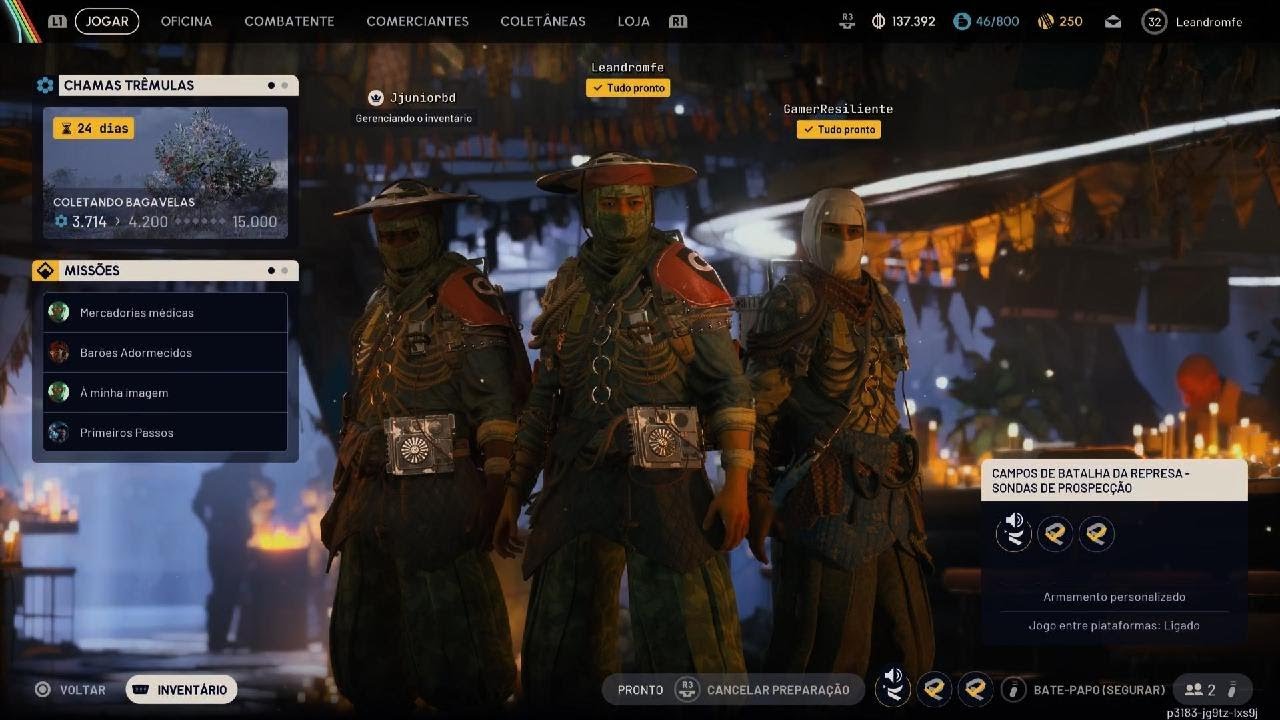Image resolution: width=1280 pixels, height=720 pixels.
Task: Click the gear icon beside CHAMAS TRÊMULAS
Action: (x=45, y=85)
